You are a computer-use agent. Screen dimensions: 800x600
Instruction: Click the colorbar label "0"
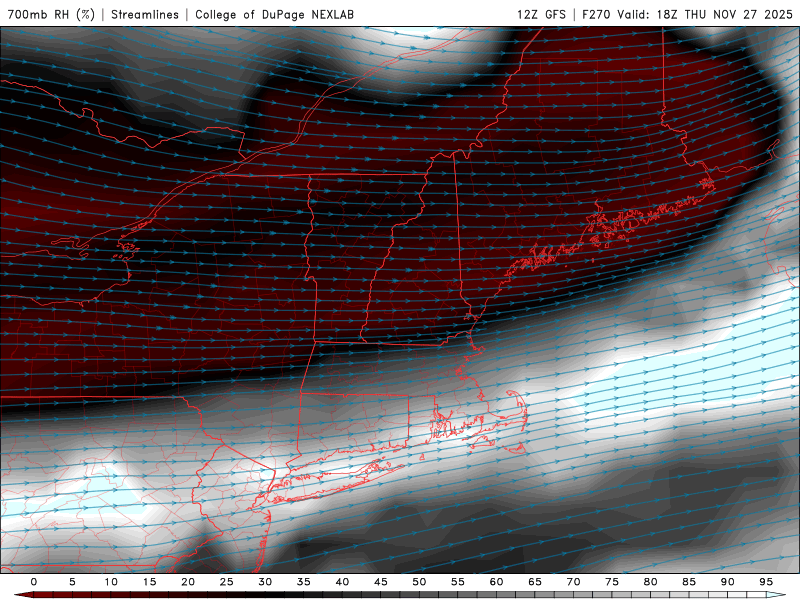[x=34, y=582]
